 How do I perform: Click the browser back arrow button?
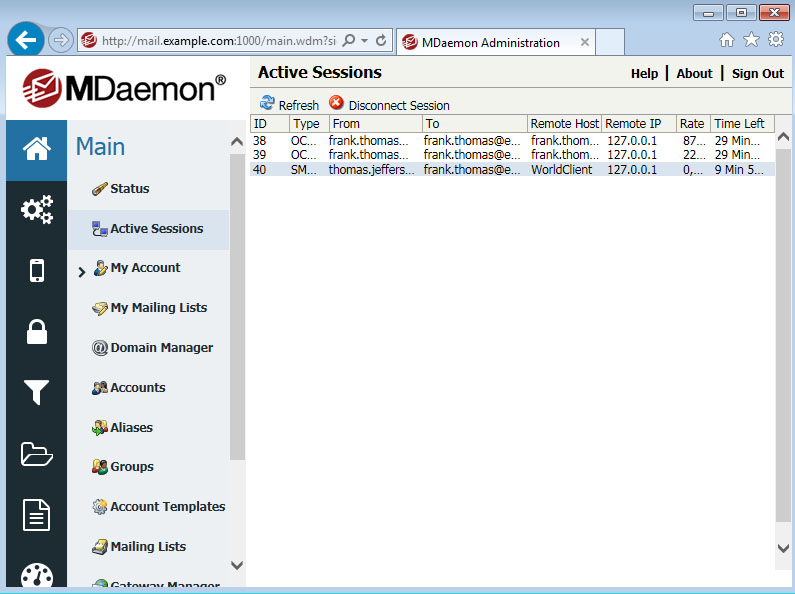click(x=25, y=40)
